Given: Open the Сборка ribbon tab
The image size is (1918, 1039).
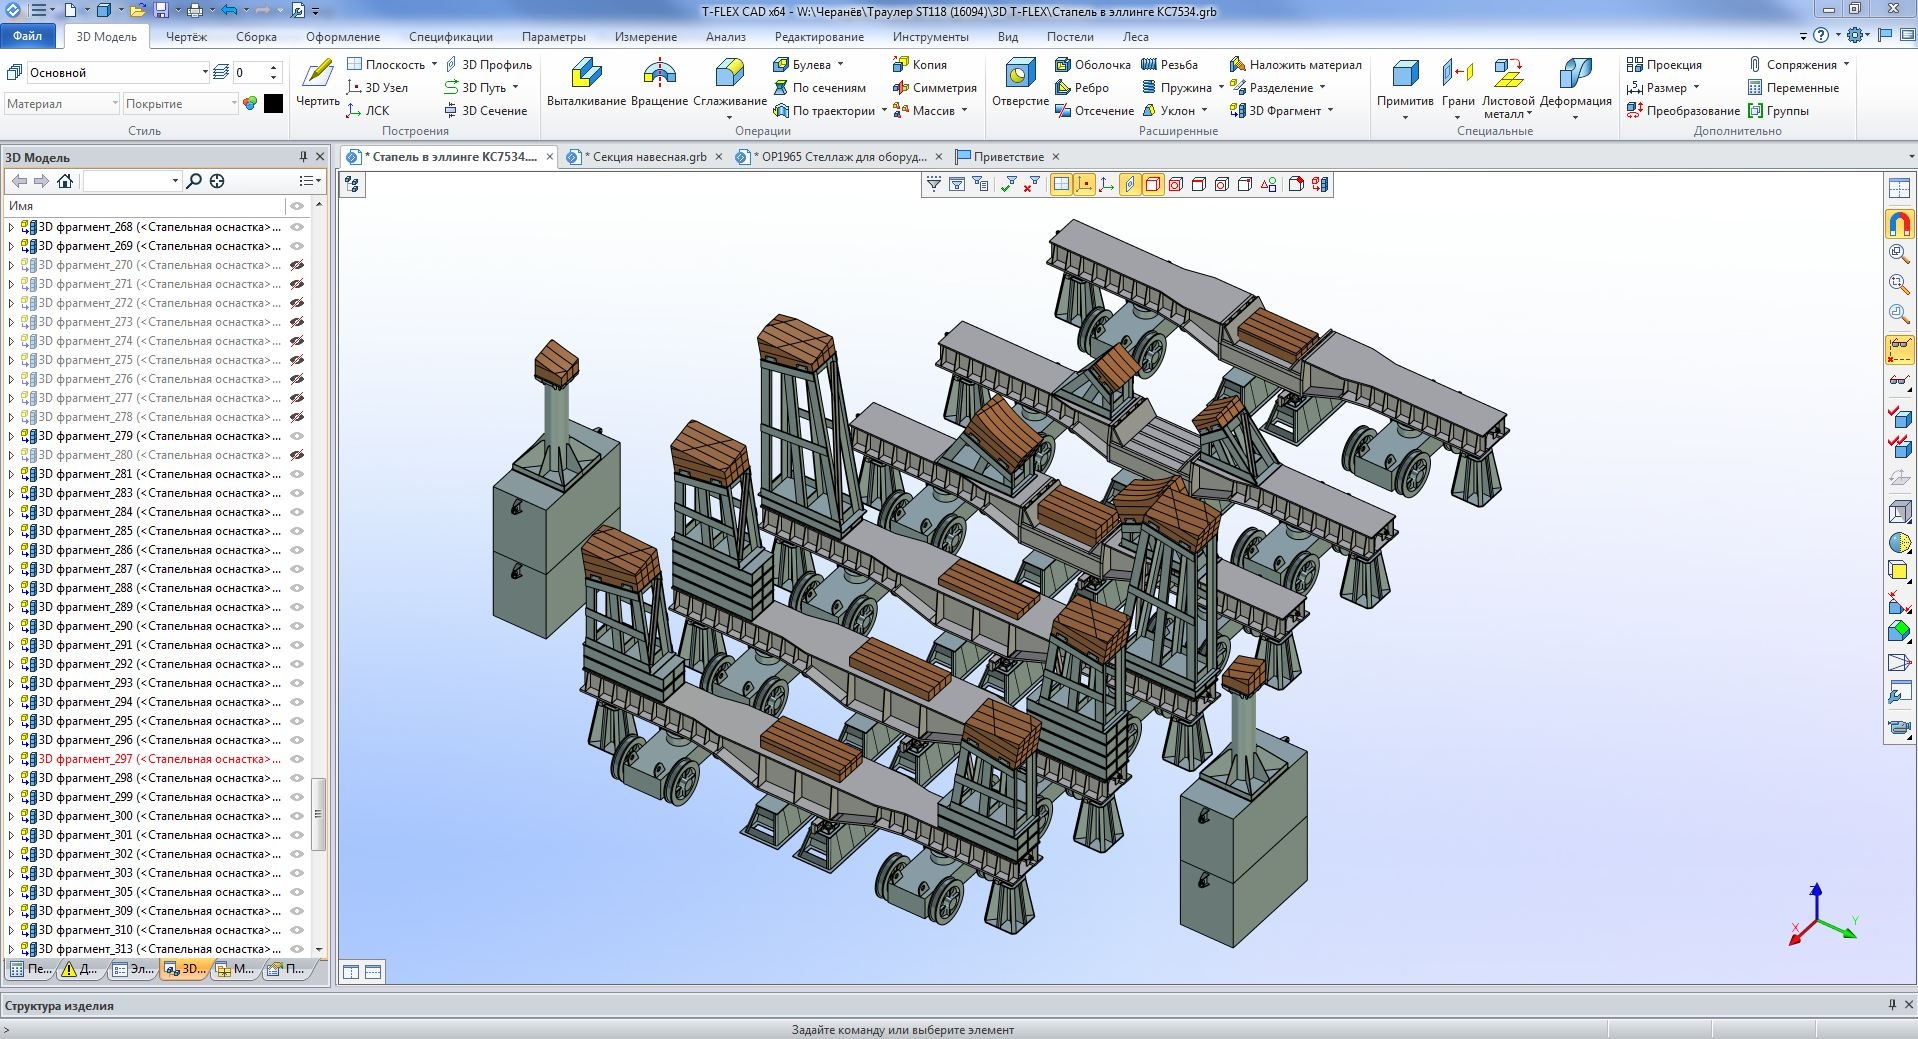Looking at the screenshot, I should pyautogui.click(x=256, y=37).
